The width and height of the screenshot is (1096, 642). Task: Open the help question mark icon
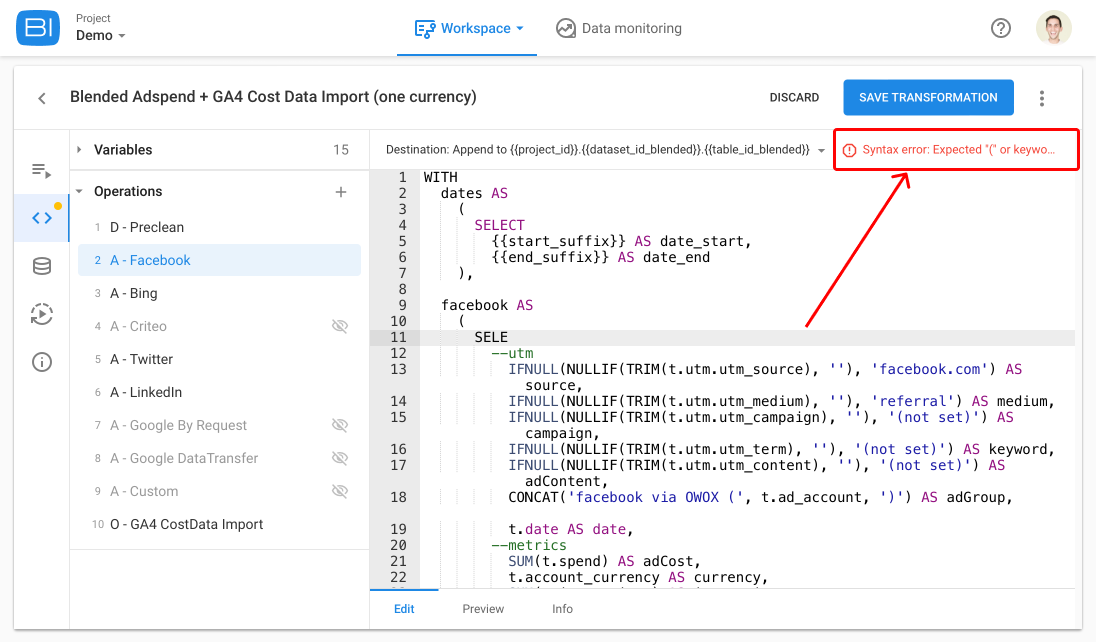pos(1000,28)
